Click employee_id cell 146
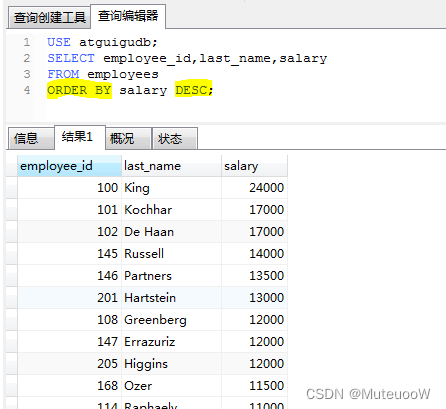The width and height of the screenshot is (446, 409). click(69, 276)
